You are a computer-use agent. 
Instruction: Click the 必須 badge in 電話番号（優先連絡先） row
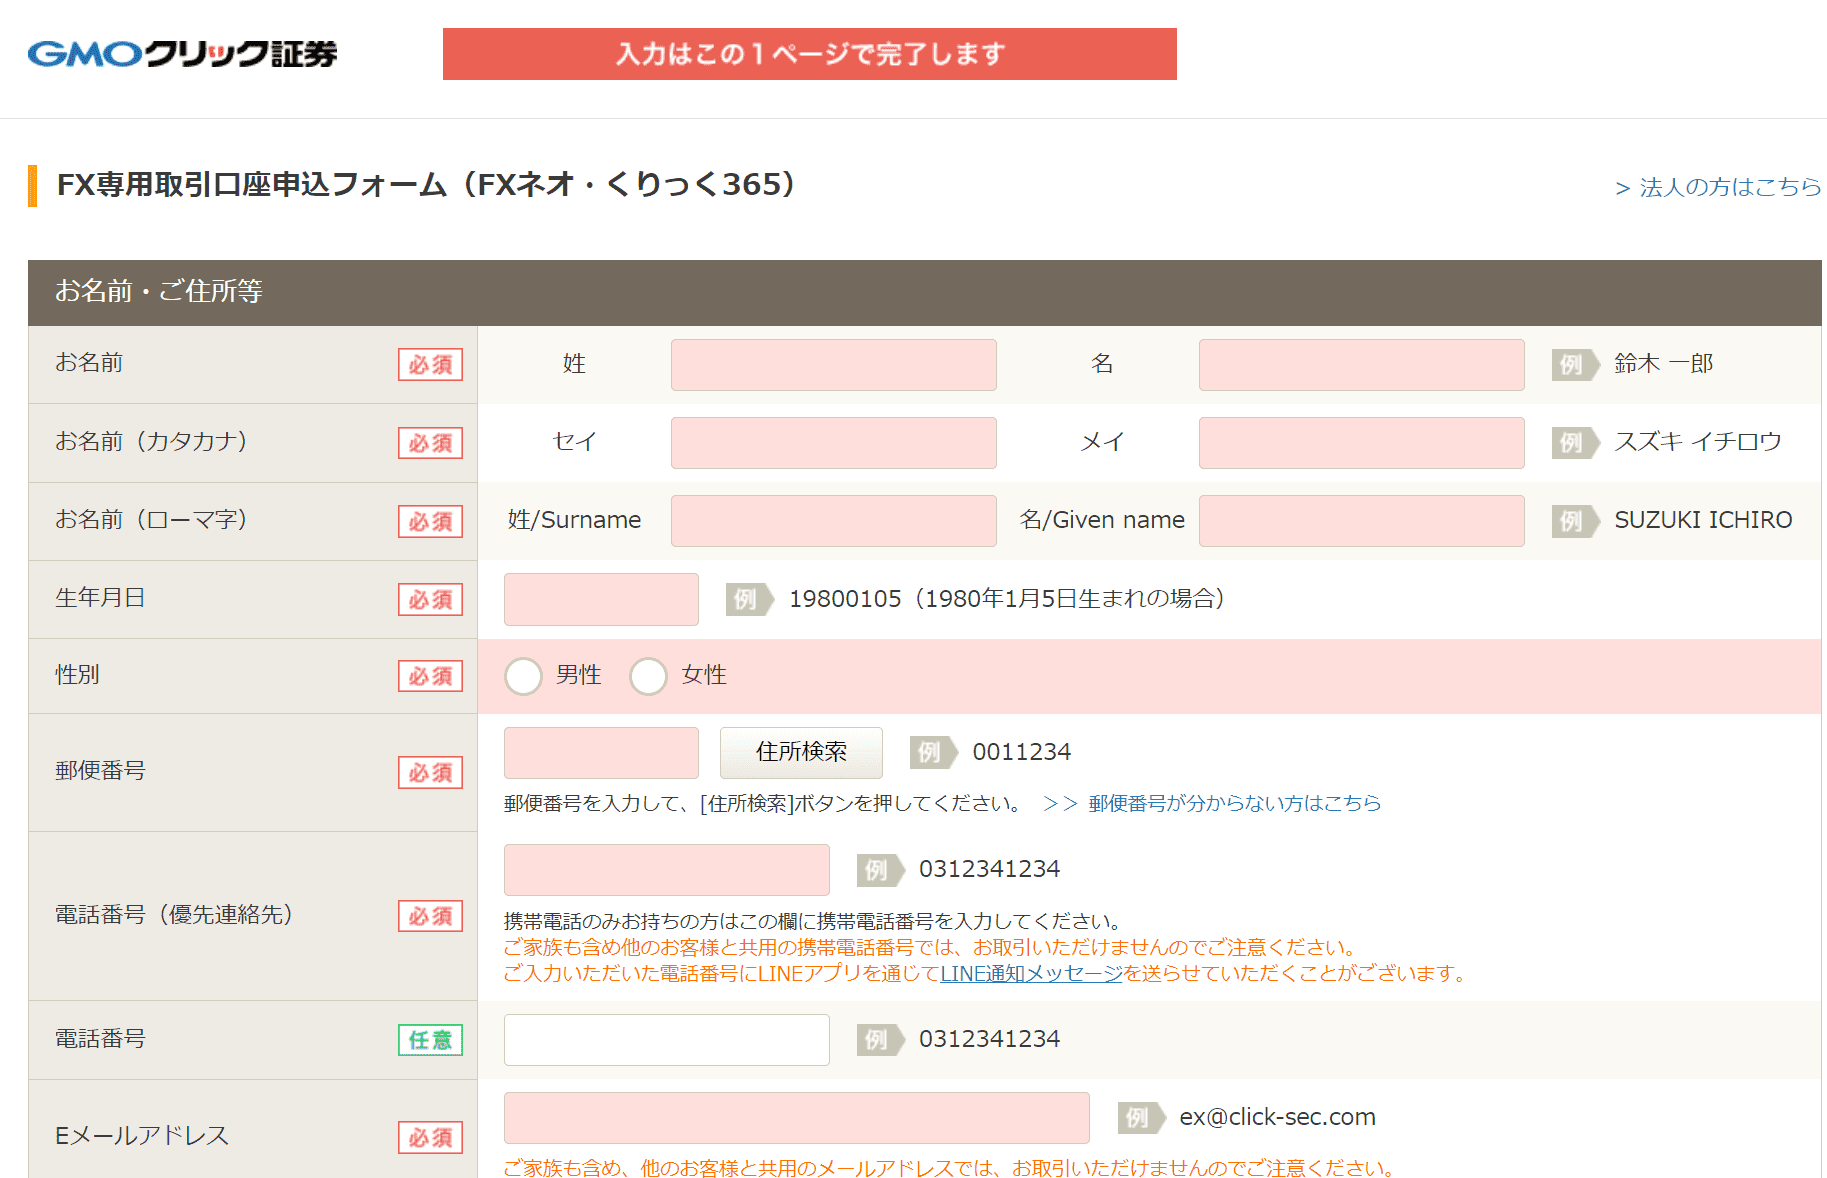[x=430, y=916]
